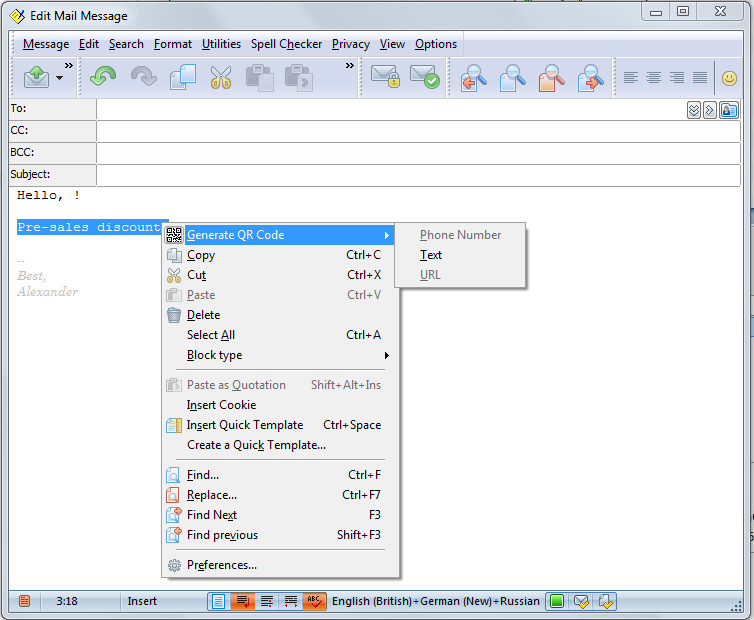The image size is (754, 620).
Task: Click the envelope with padlock encrypt icon
Action: [384, 78]
